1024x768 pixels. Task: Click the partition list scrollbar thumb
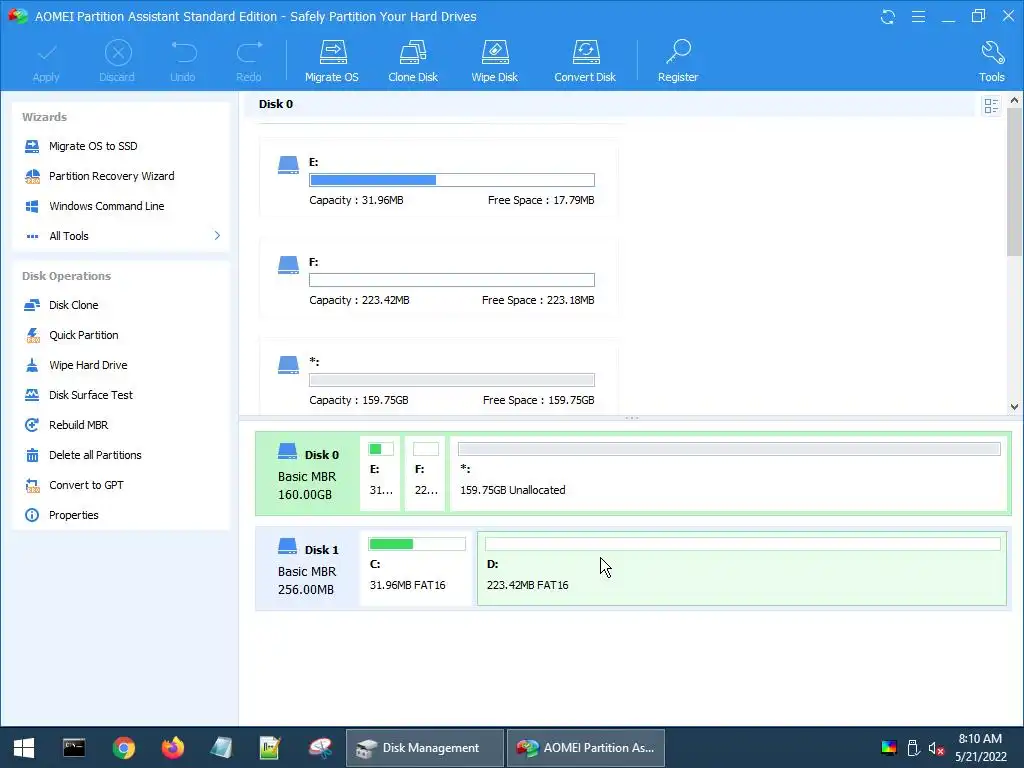click(x=1014, y=182)
